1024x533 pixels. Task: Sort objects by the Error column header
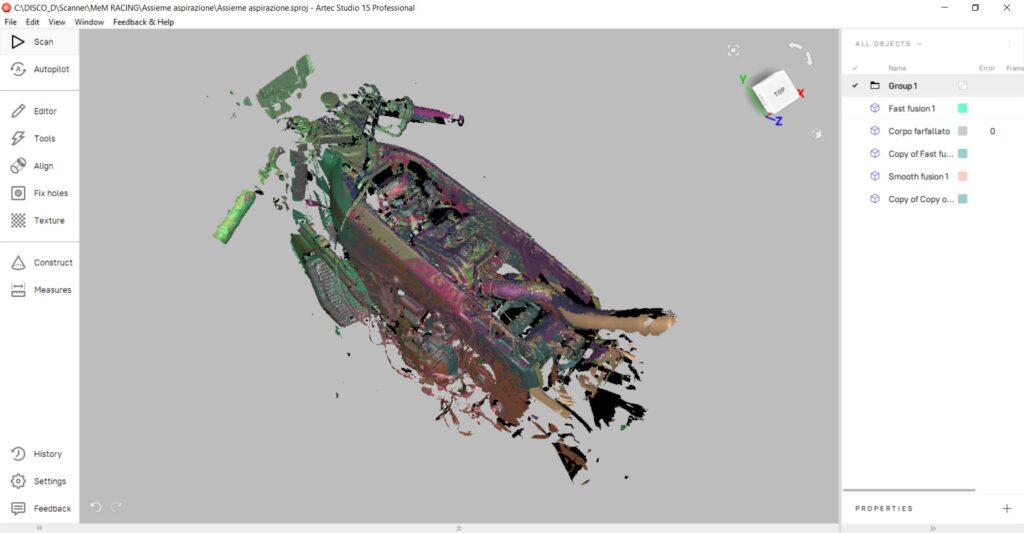pos(987,68)
